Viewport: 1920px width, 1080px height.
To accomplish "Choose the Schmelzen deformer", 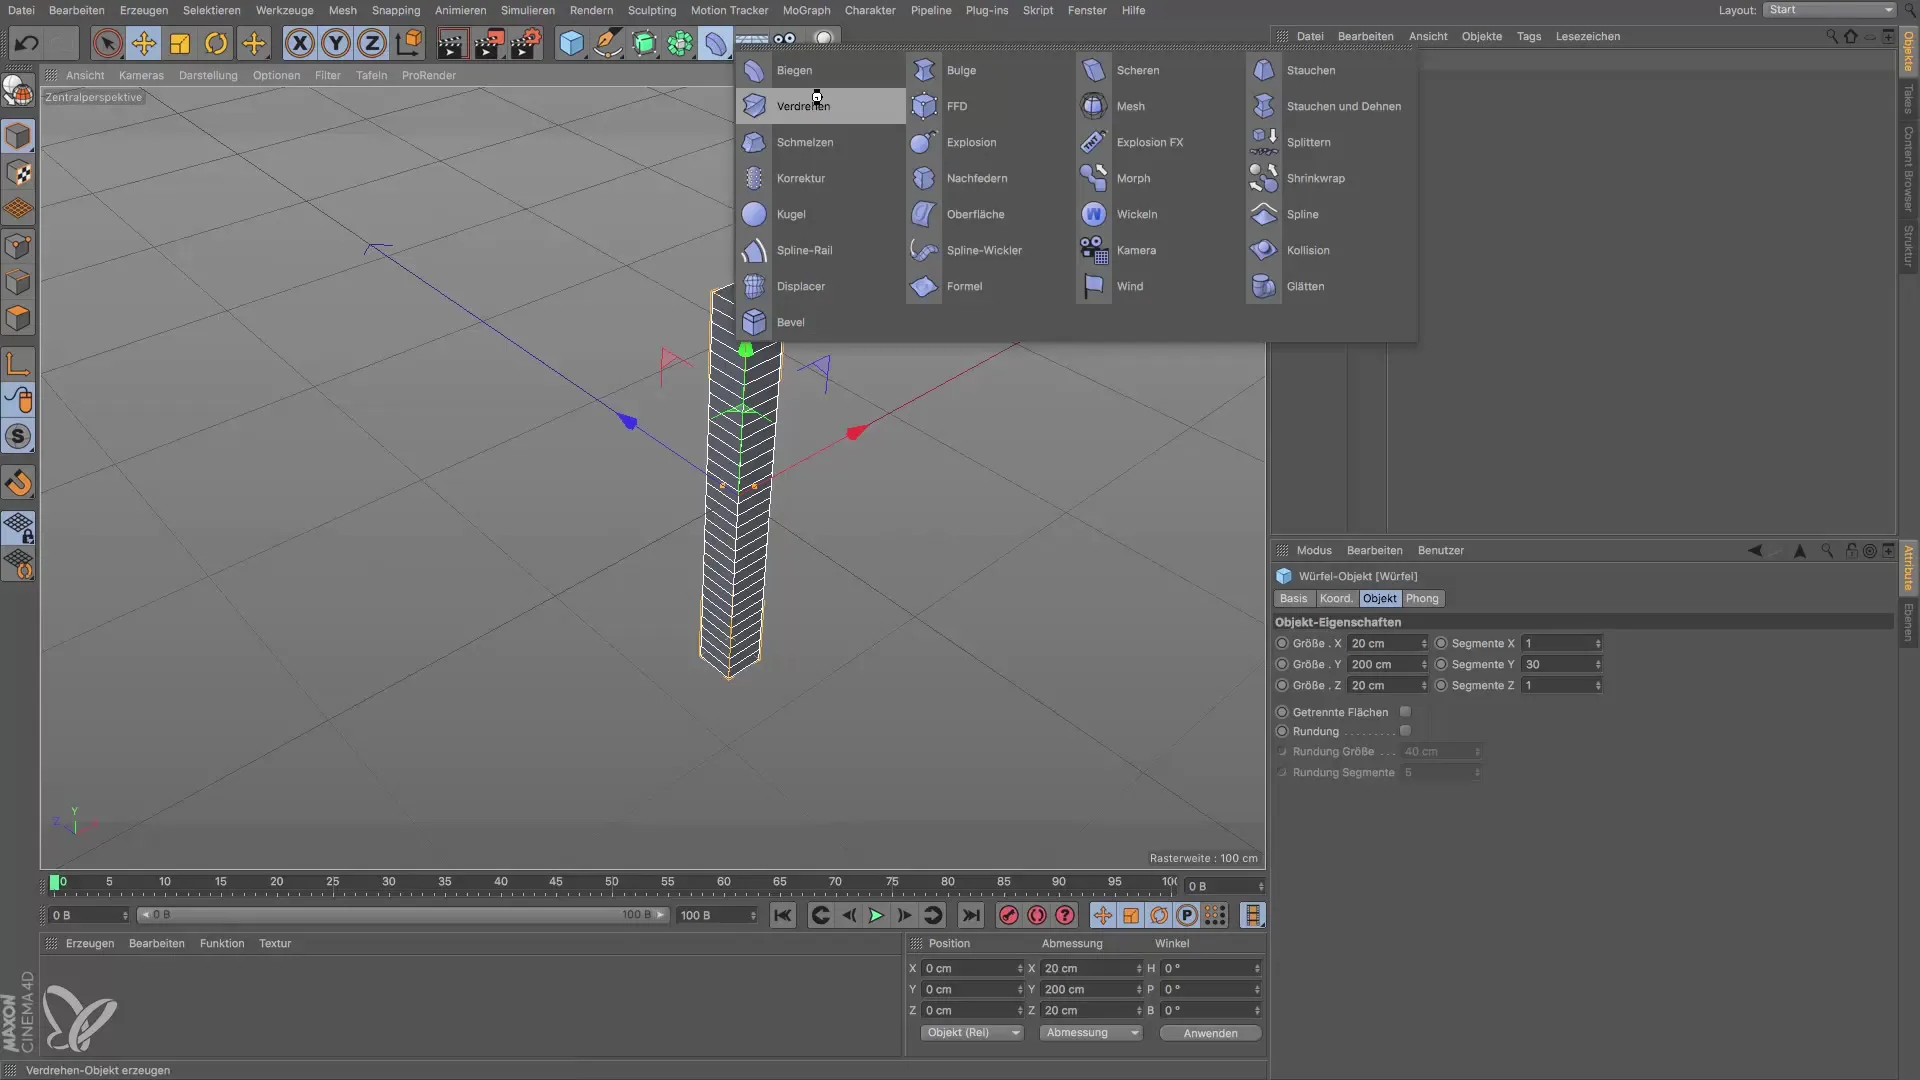I will (820, 142).
